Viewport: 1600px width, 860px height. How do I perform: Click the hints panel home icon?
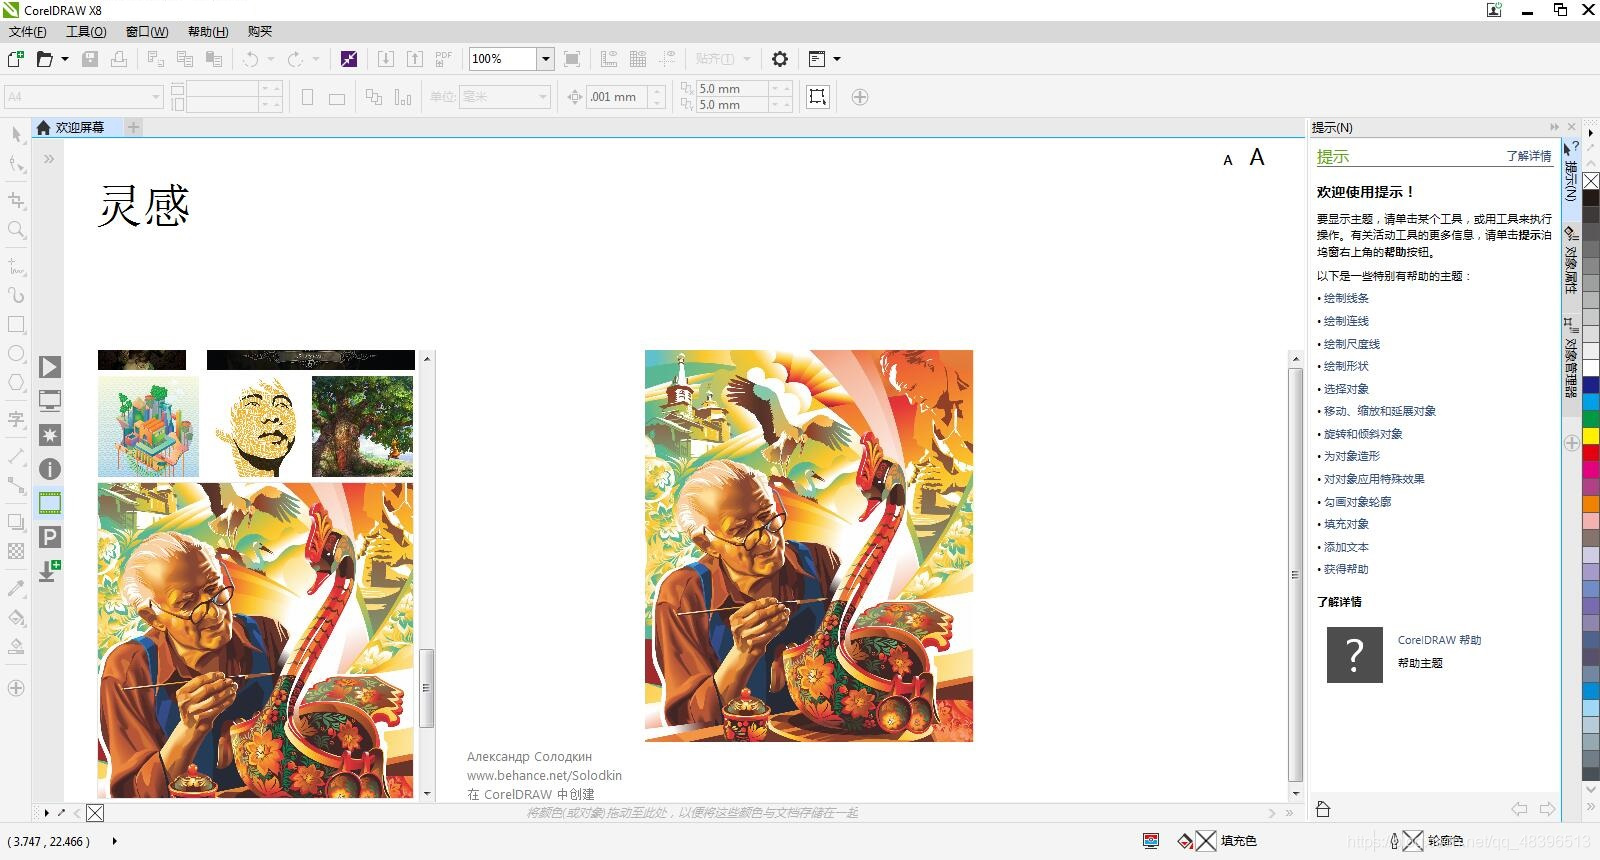click(x=1323, y=809)
